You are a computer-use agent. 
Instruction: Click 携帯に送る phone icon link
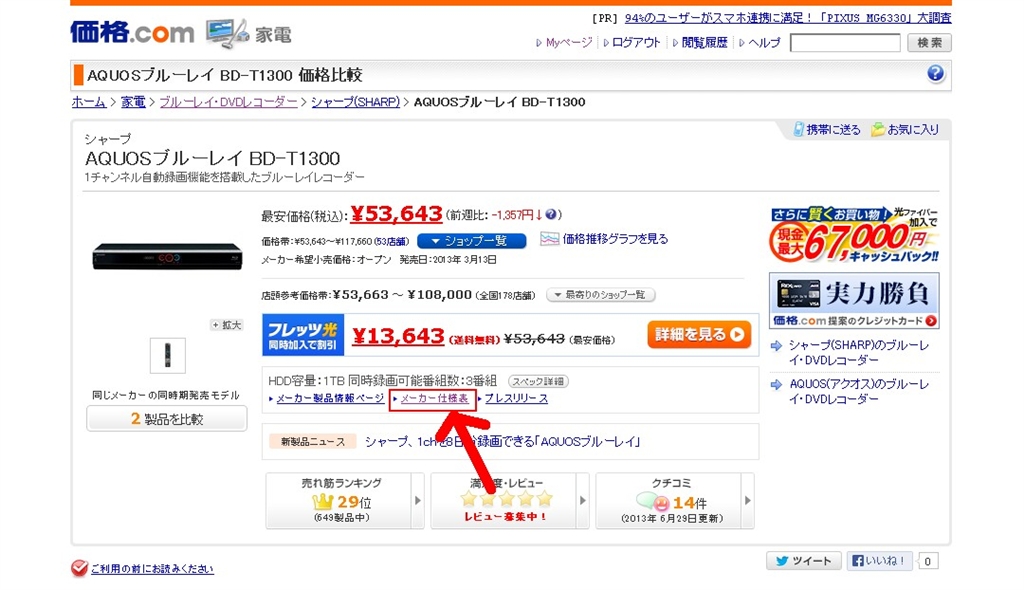(827, 129)
